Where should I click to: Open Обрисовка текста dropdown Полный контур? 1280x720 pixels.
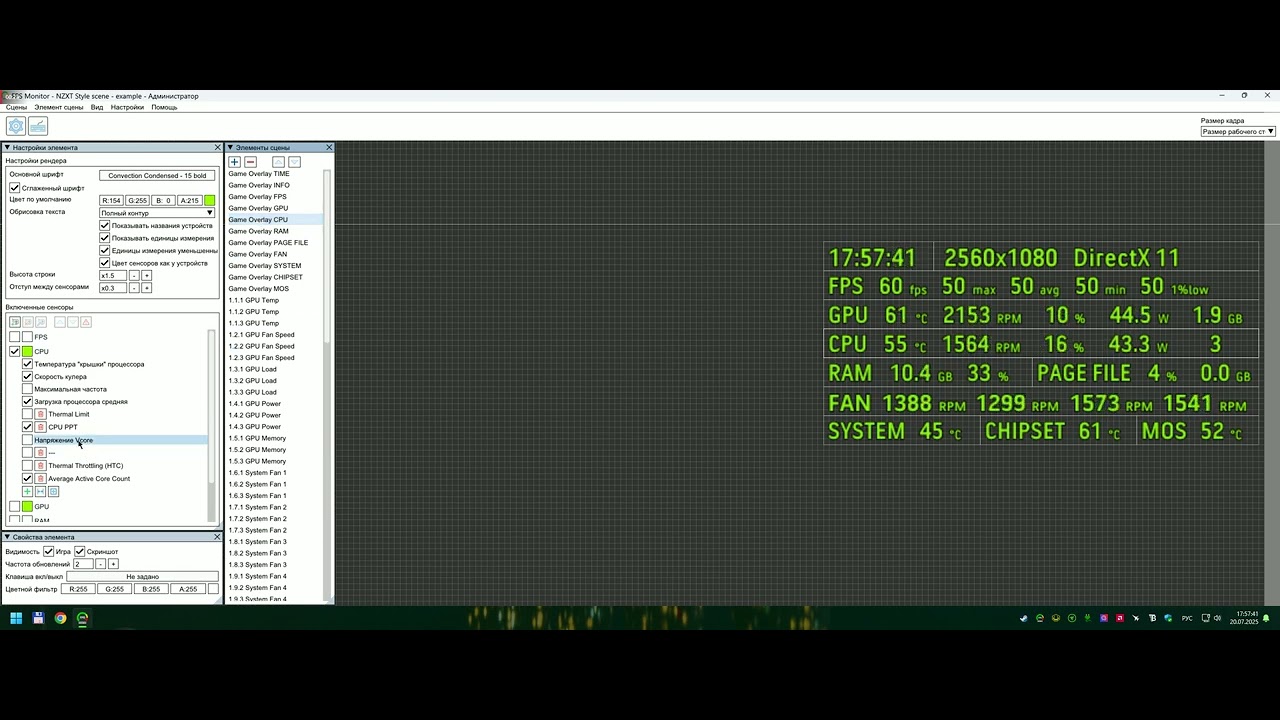pyautogui.click(x=157, y=213)
